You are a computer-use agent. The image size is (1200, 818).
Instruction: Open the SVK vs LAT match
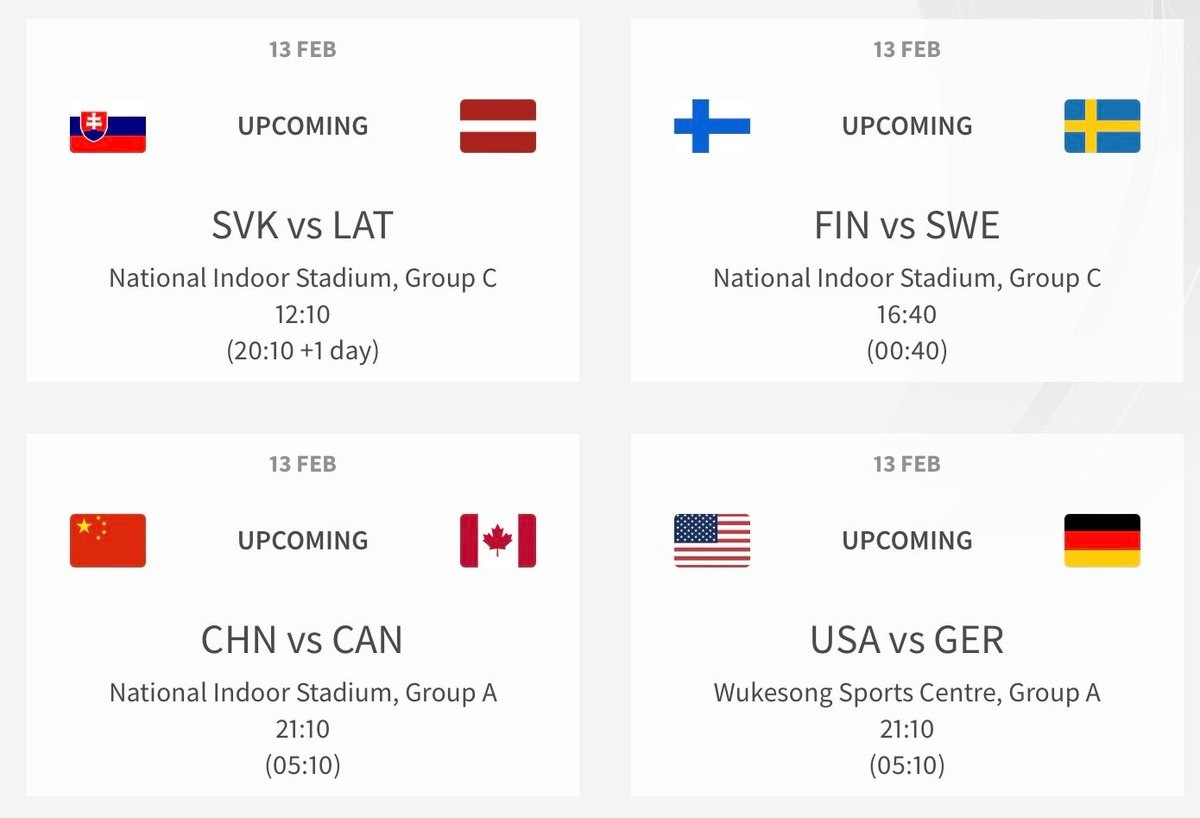303,226
